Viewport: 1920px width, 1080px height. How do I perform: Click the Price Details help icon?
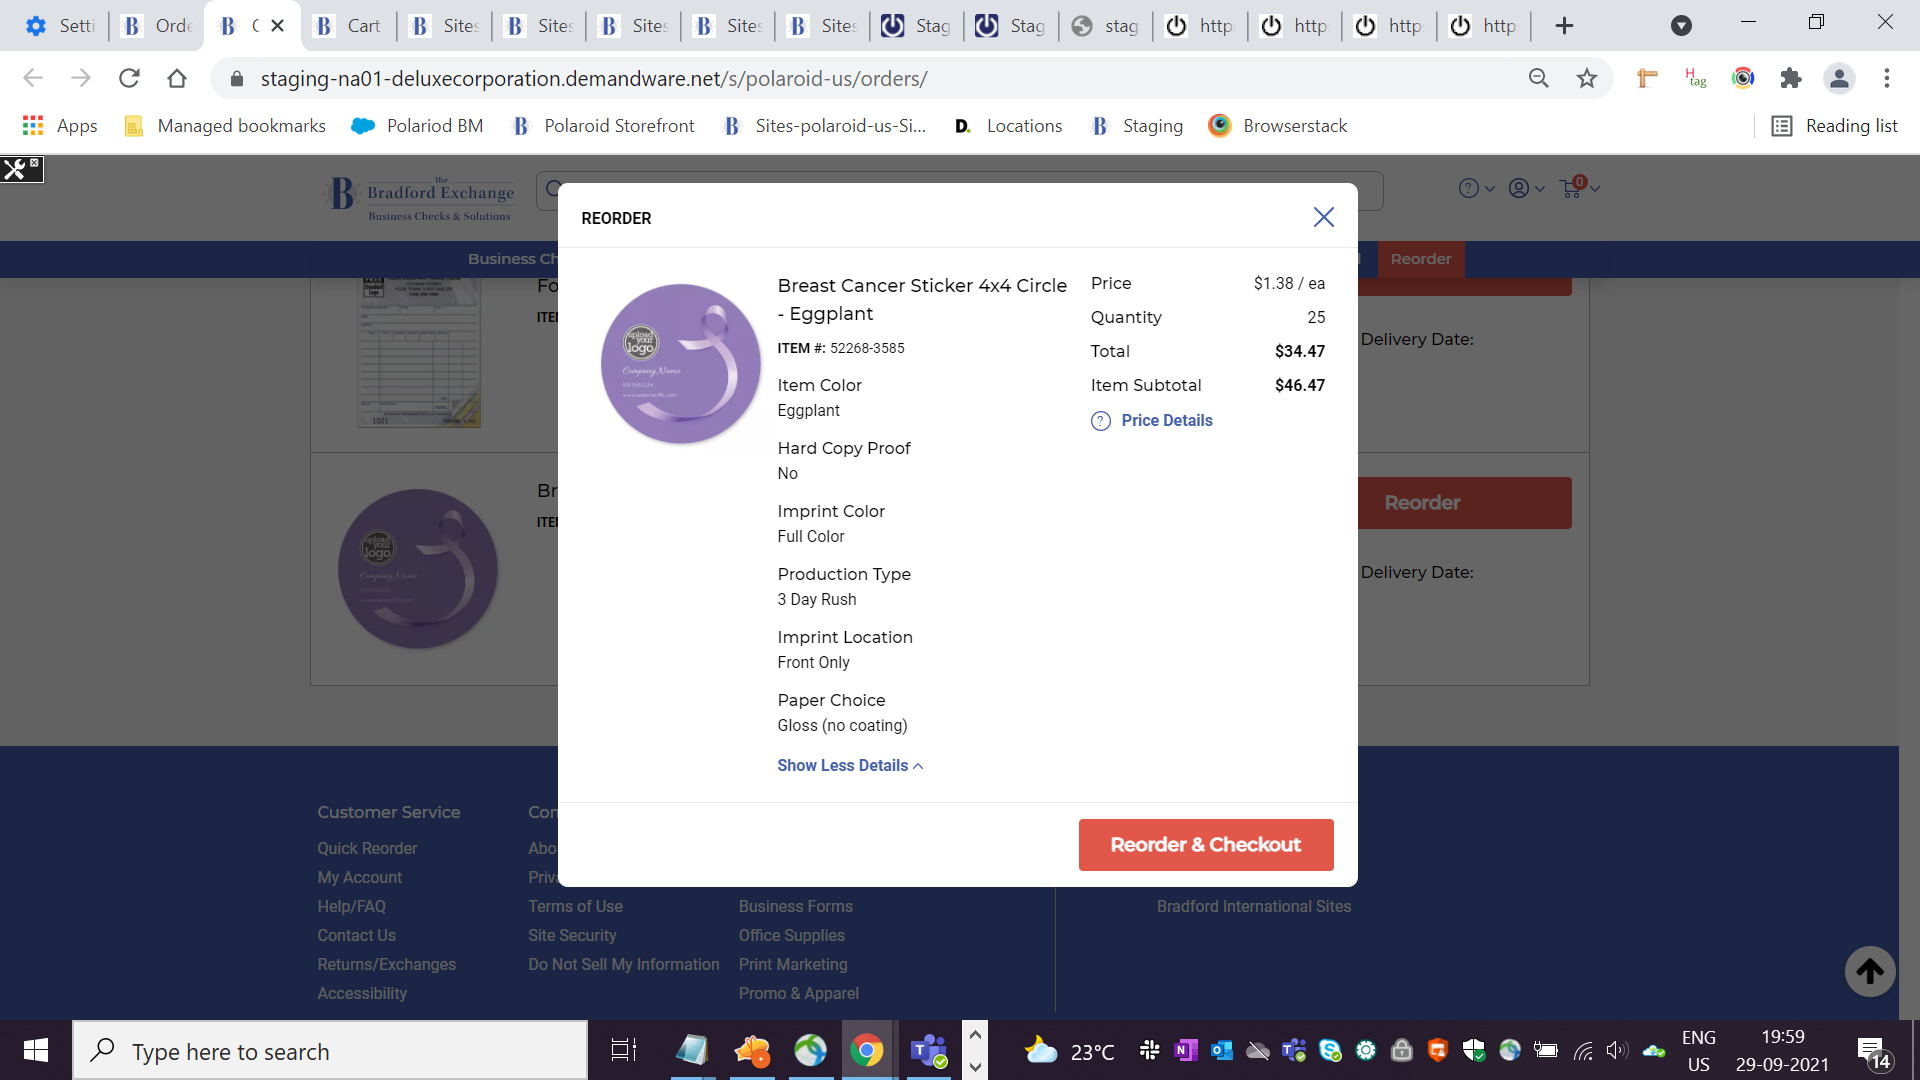pos(1100,421)
